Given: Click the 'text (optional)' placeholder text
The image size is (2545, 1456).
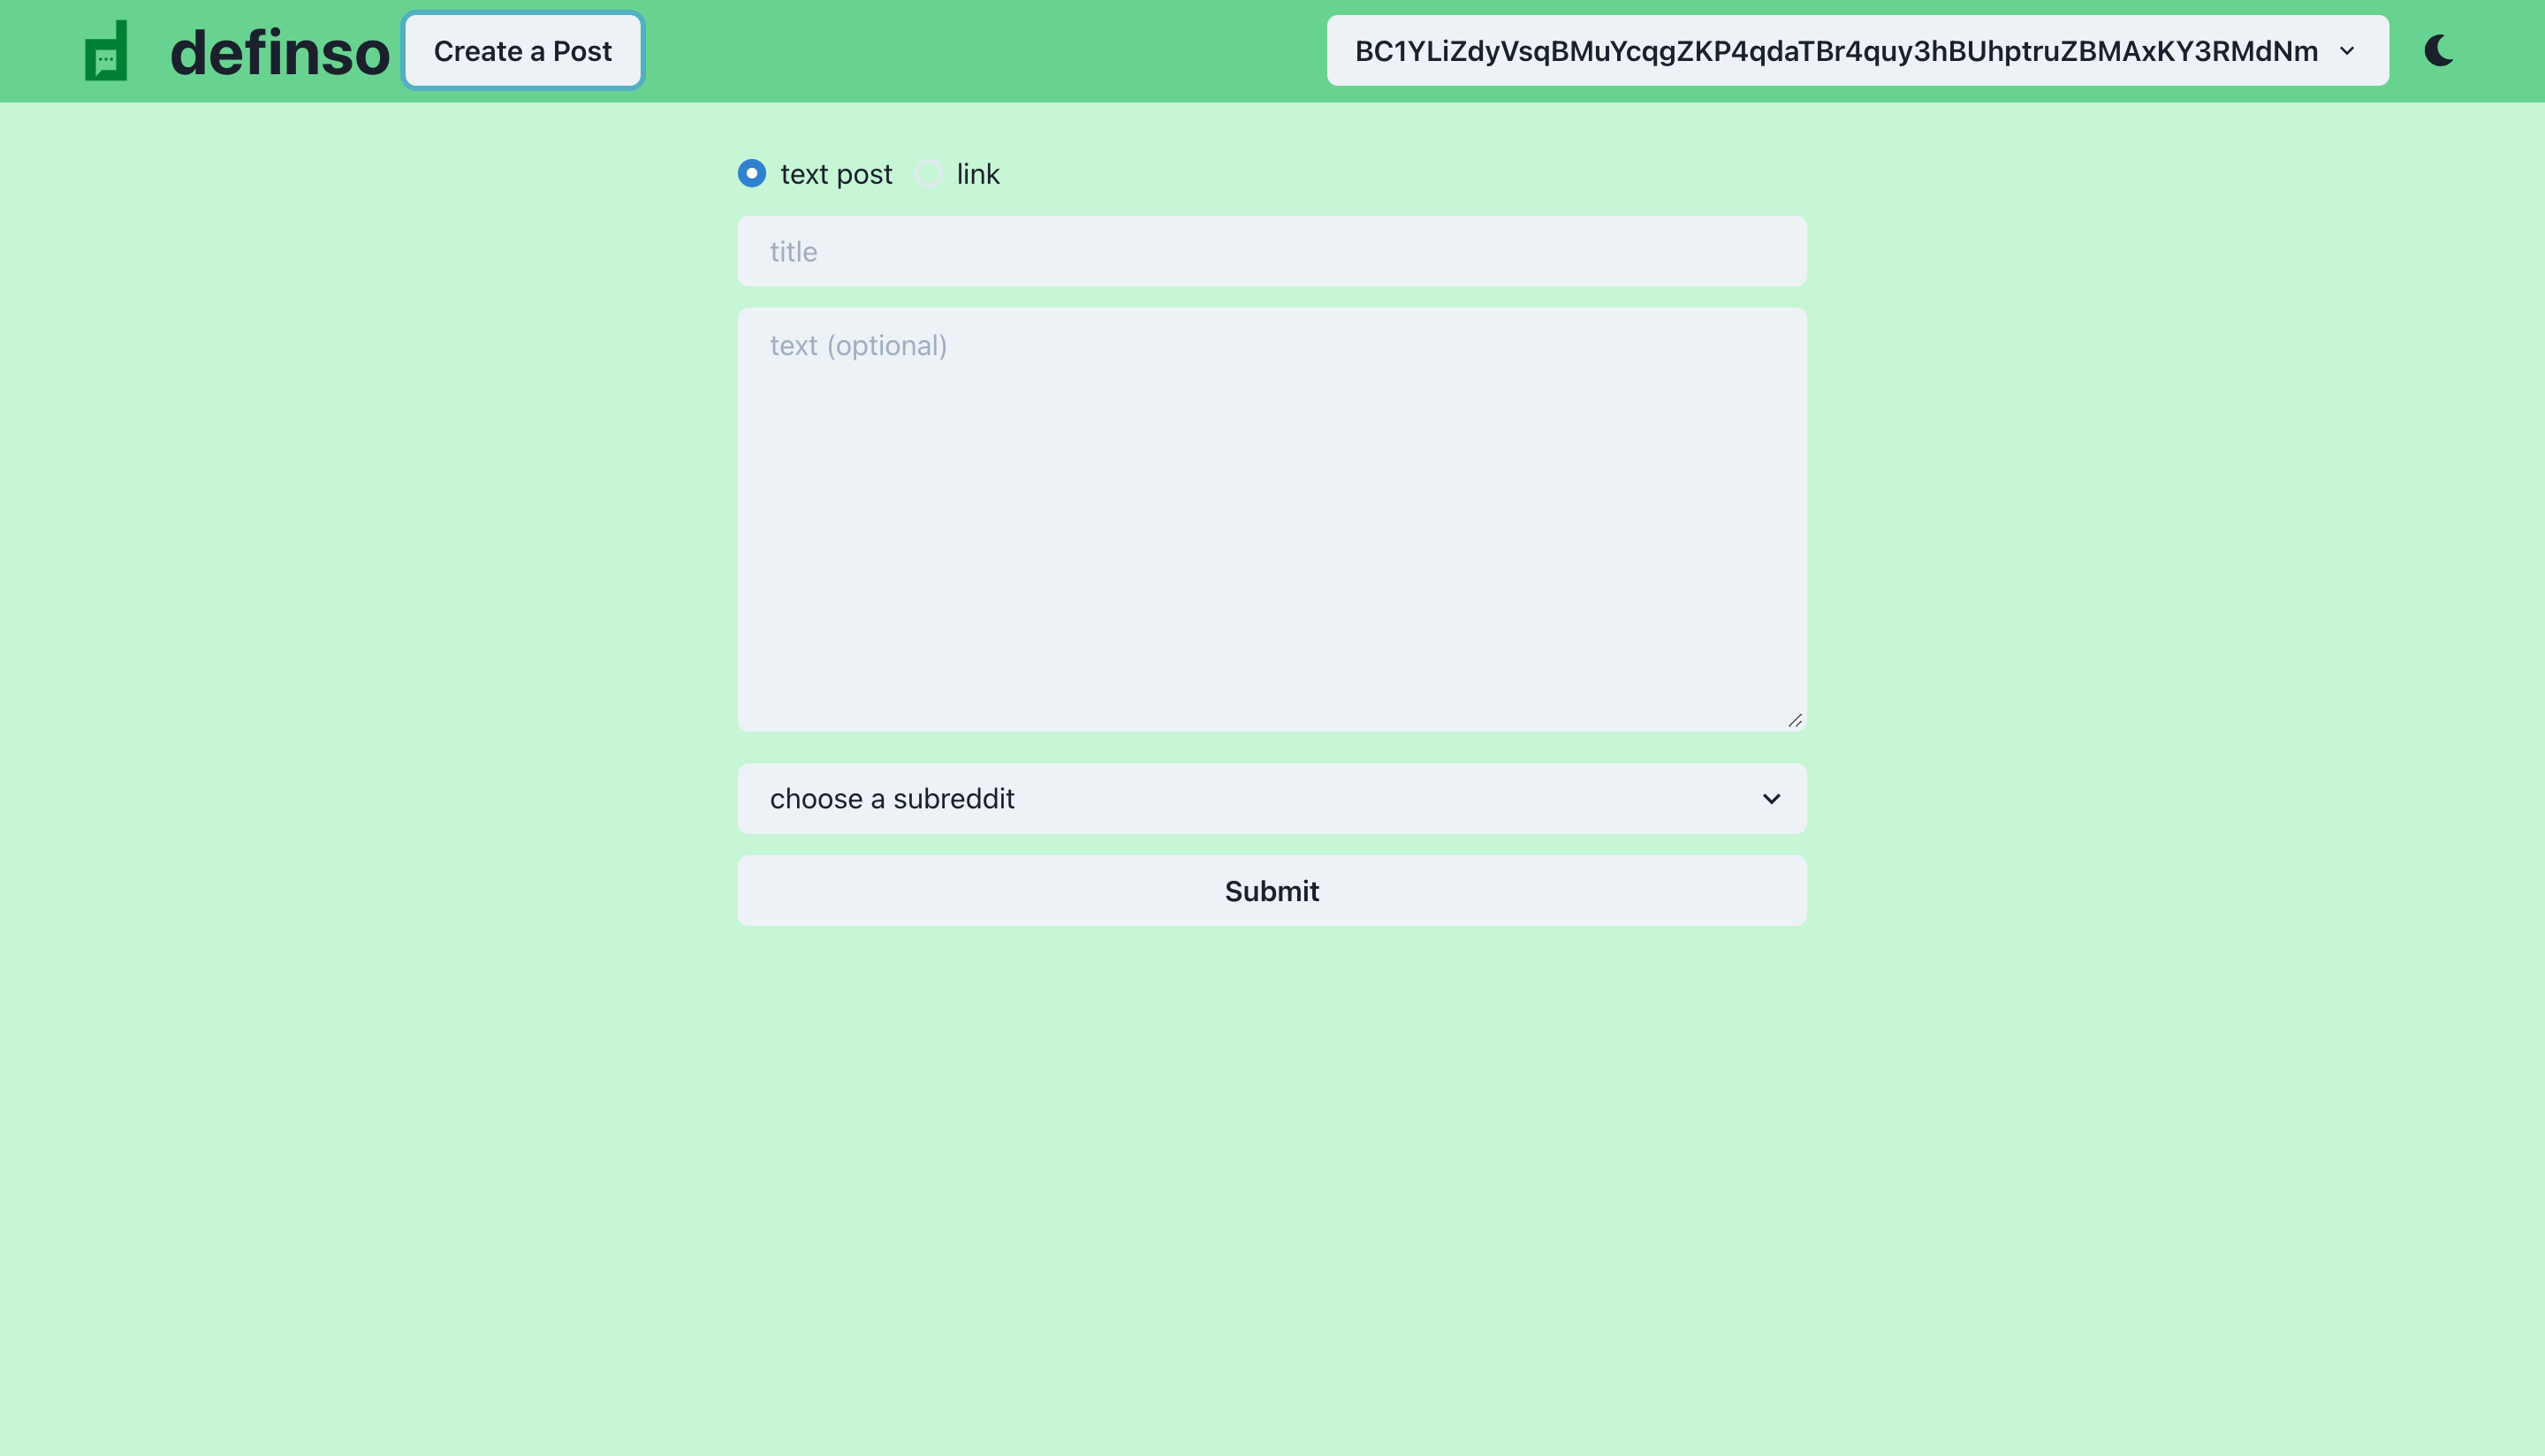Looking at the screenshot, I should pos(858,346).
